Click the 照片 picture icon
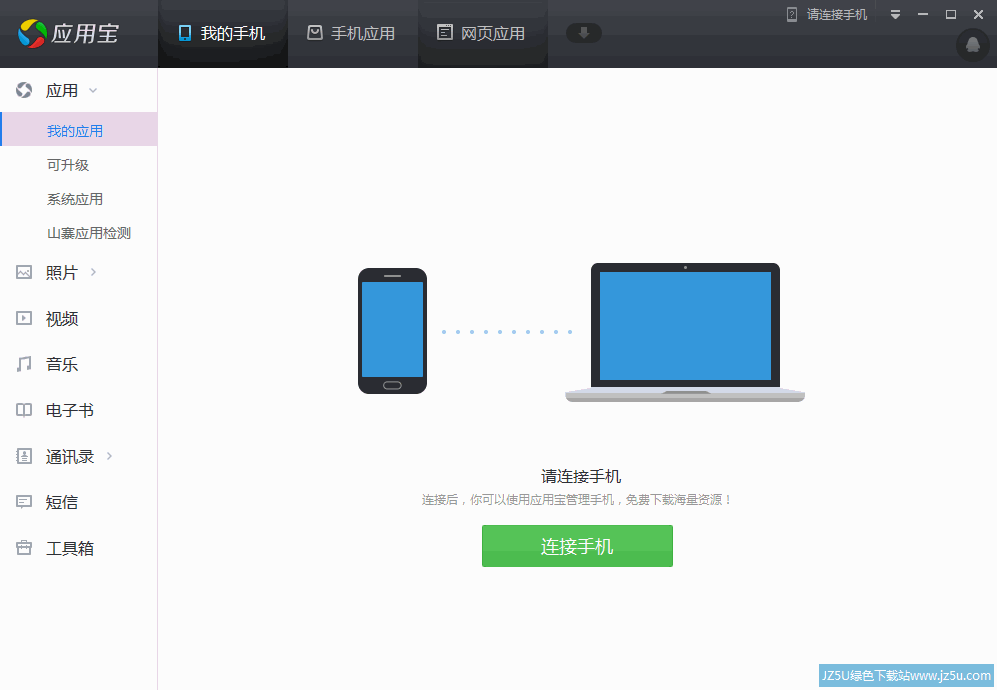Screen dimensions: 997x690 [x=24, y=272]
